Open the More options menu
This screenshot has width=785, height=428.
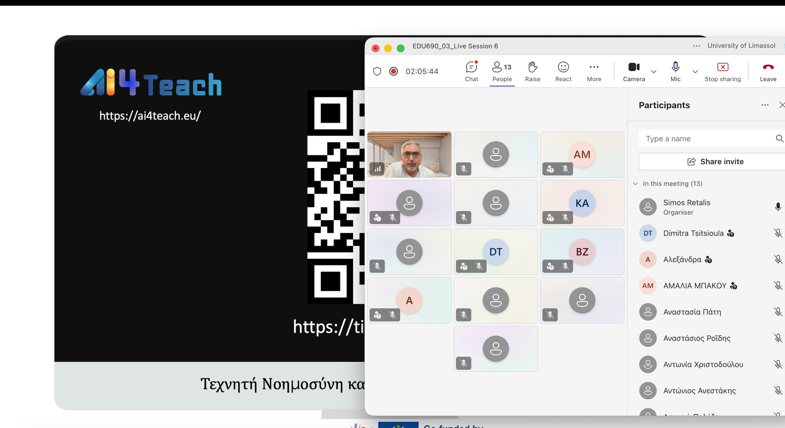[594, 72]
